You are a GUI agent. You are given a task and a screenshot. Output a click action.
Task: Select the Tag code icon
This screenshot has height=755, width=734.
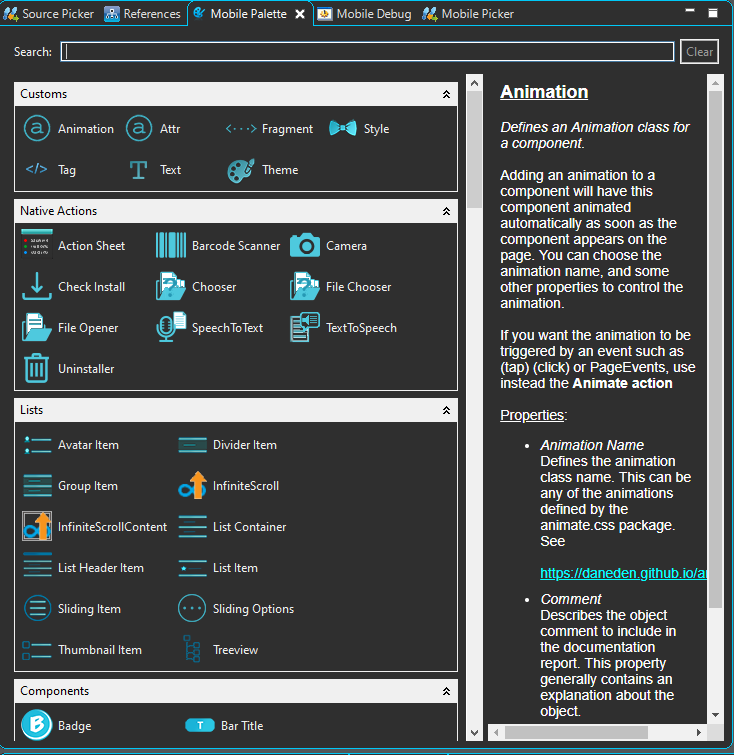(x=37, y=169)
